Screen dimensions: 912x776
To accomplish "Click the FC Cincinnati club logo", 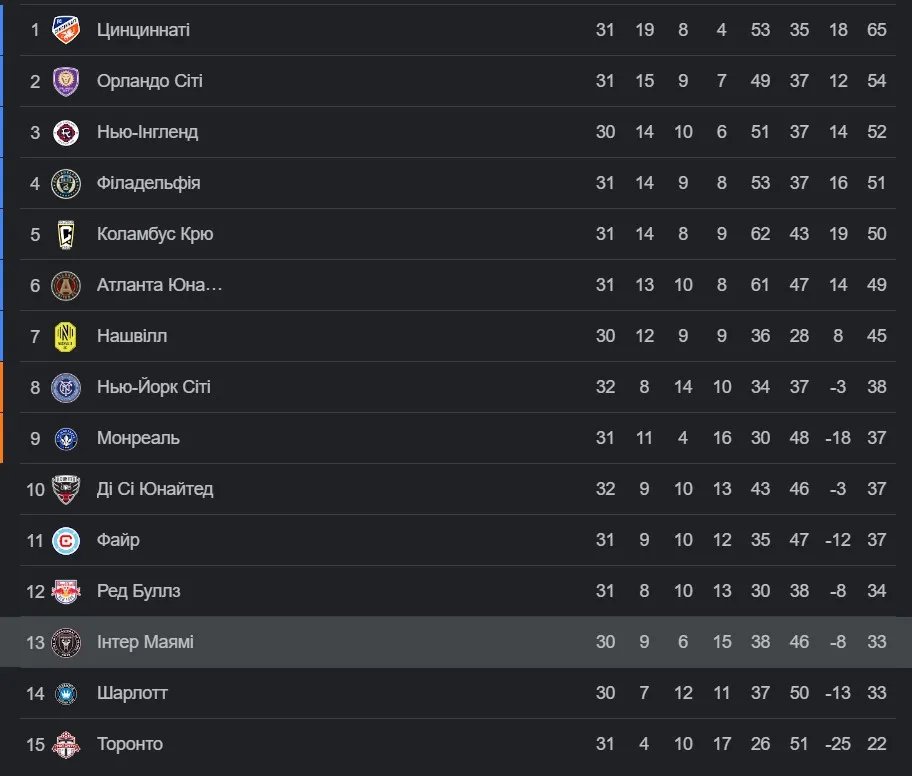I will pos(65,30).
